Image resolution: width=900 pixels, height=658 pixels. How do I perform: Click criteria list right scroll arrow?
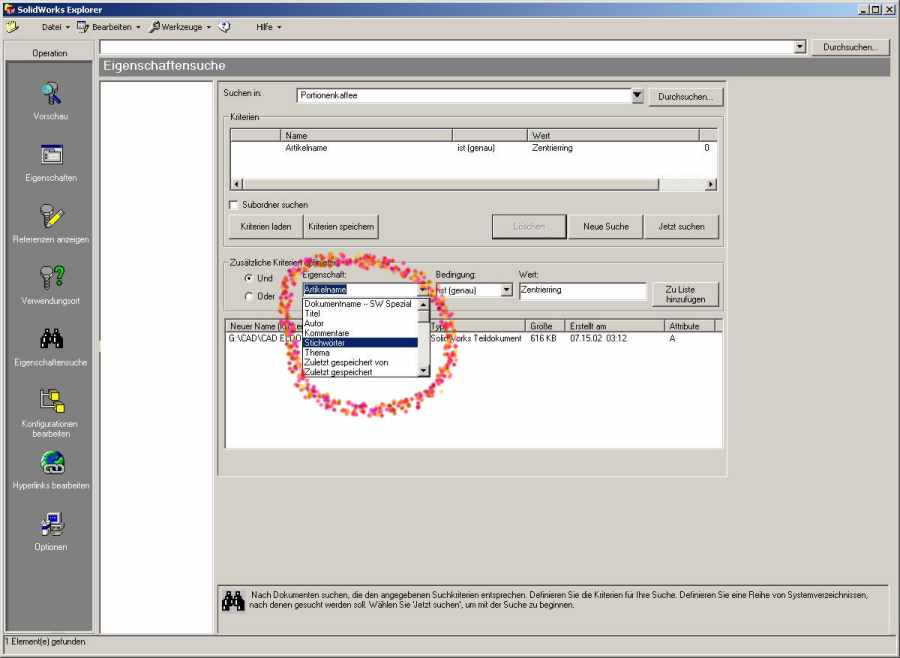[711, 184]
